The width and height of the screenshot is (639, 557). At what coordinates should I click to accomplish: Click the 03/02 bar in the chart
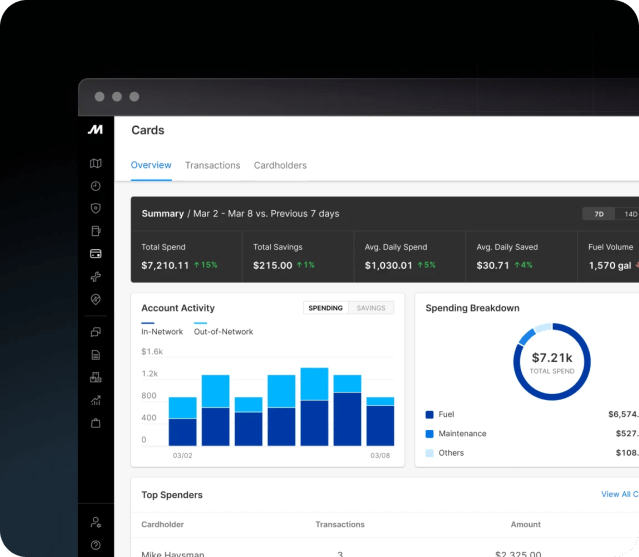coord(183,421)
